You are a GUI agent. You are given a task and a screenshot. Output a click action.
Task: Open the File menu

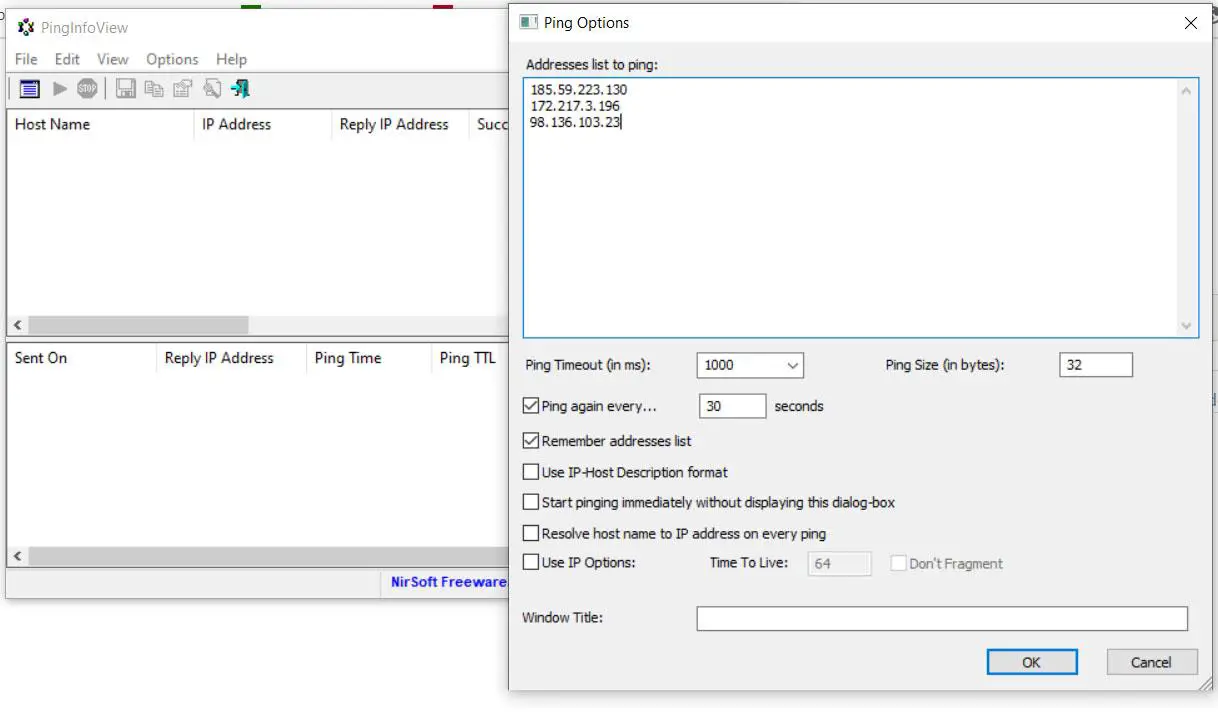[x=26, y=59]
